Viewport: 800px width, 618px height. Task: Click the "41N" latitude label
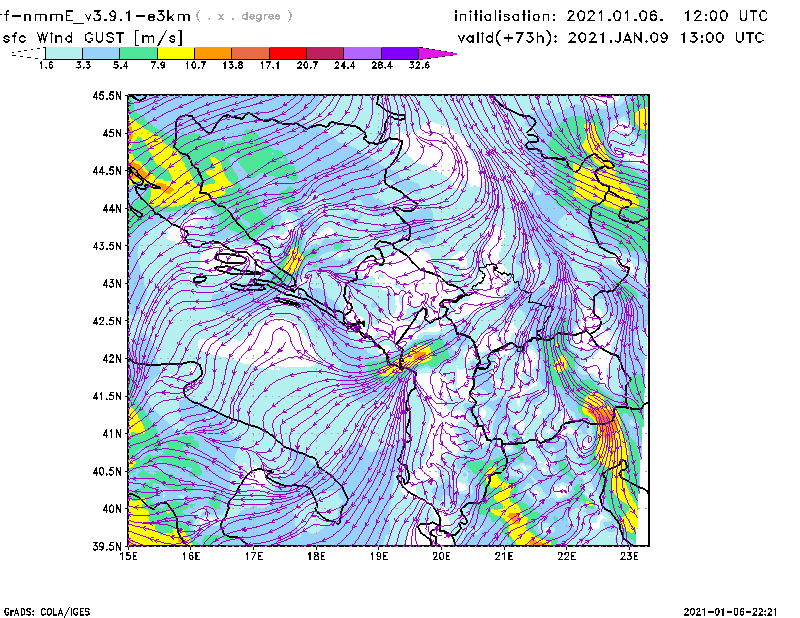[x=112, y=434]
